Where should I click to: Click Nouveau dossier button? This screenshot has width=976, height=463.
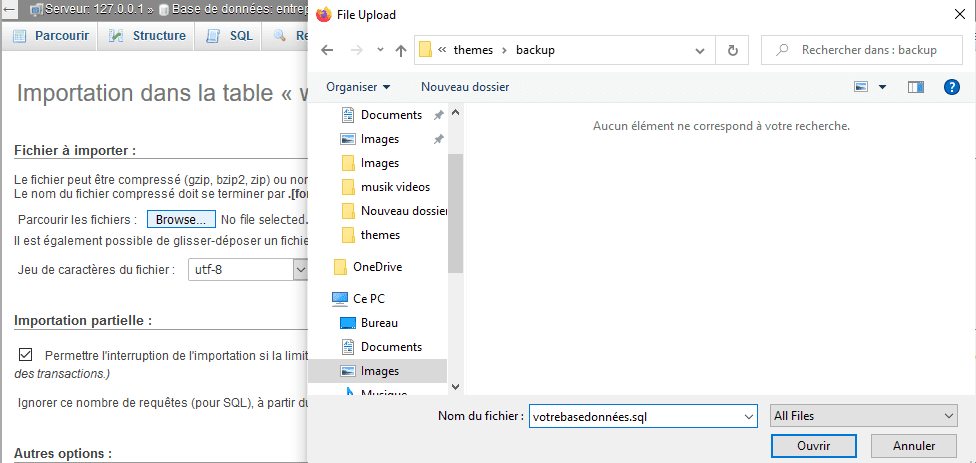point(465,87)
